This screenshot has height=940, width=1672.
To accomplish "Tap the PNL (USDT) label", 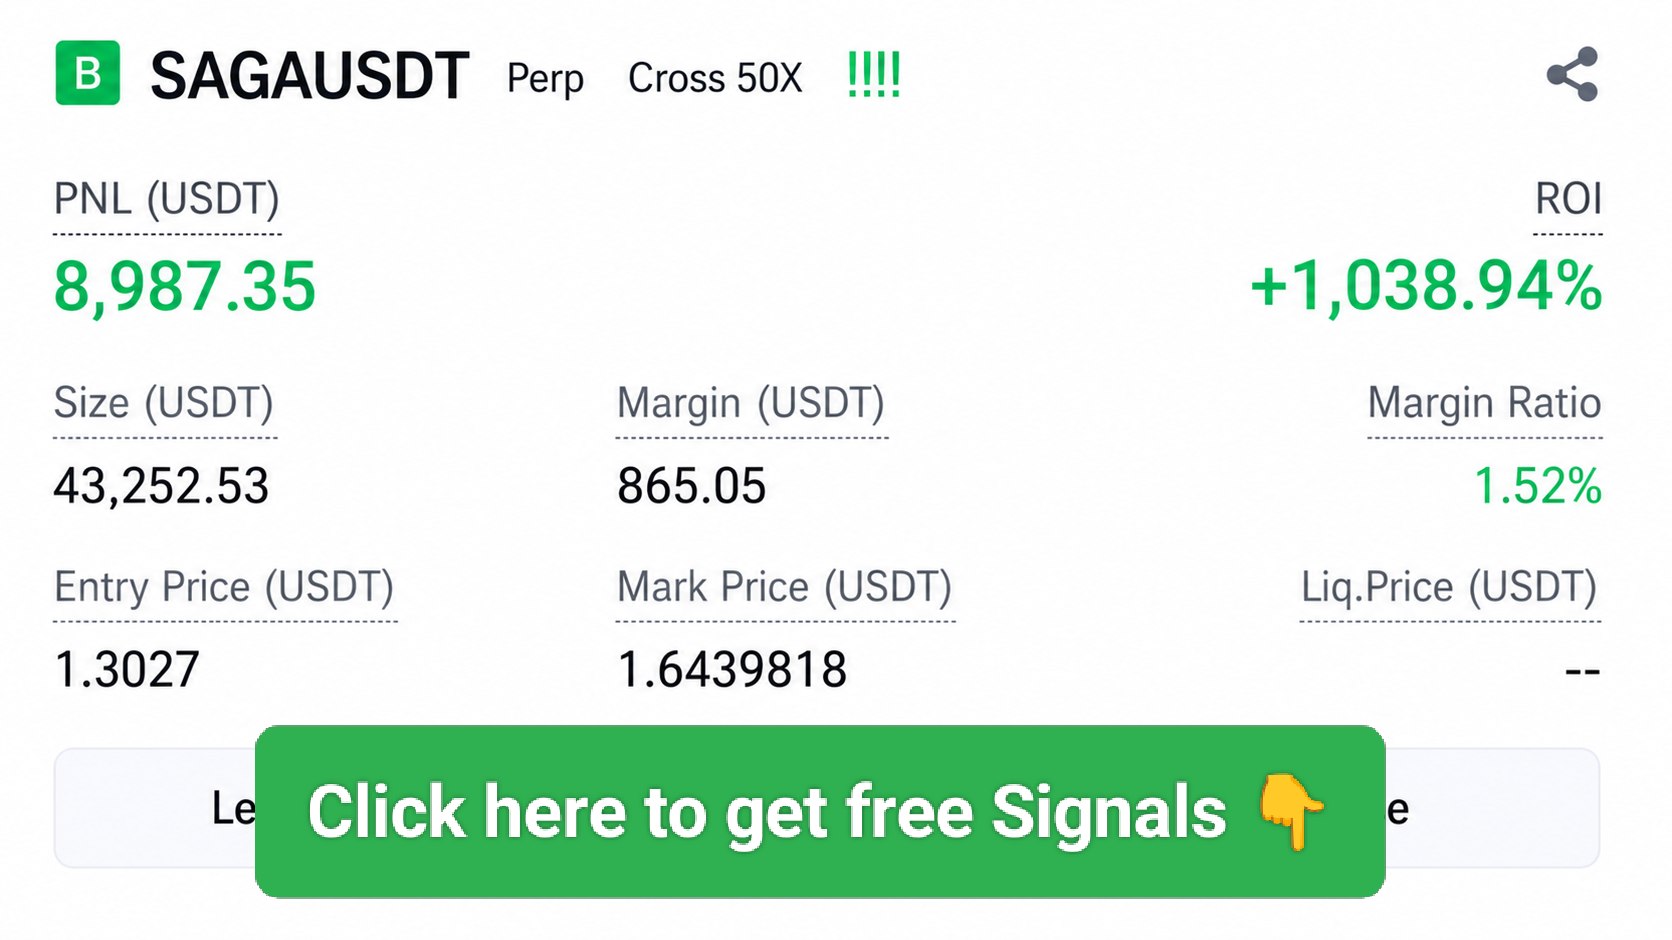I will pyautogui.click(x=167, y=199).
